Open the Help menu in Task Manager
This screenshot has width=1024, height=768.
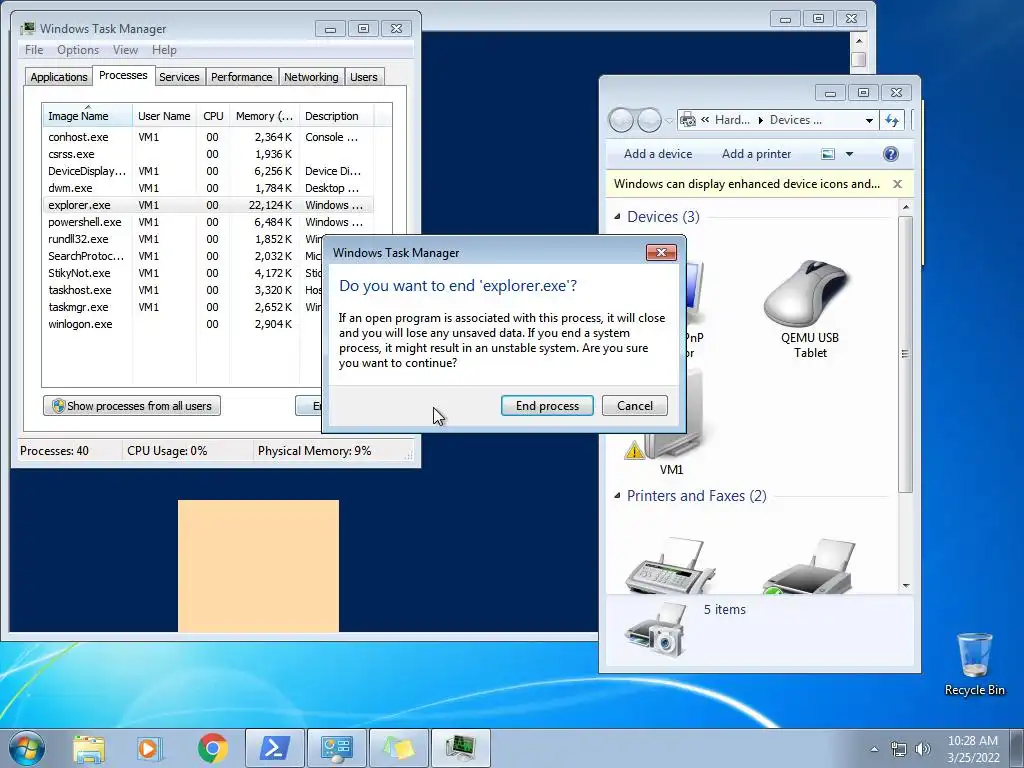164,50
